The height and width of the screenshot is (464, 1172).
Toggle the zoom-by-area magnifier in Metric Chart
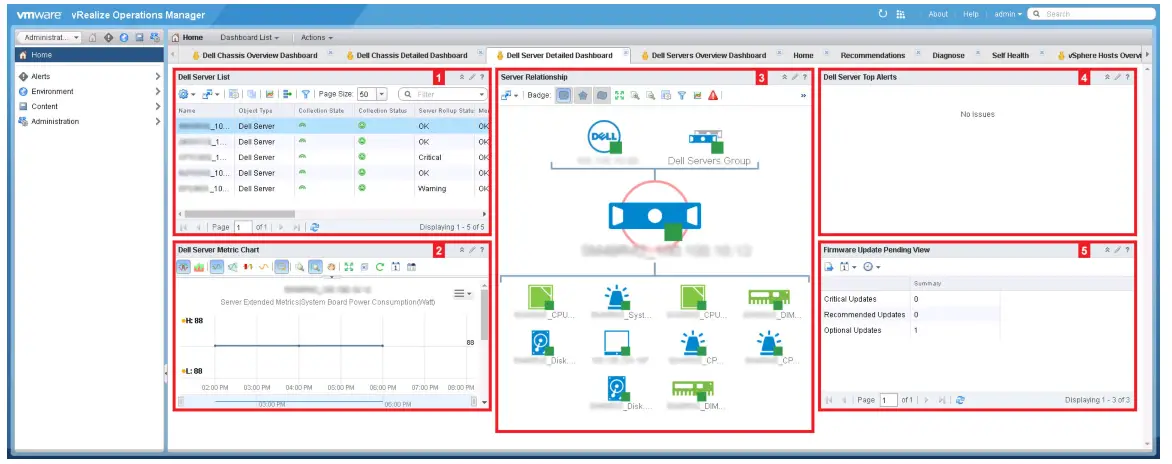coord(315,267)
